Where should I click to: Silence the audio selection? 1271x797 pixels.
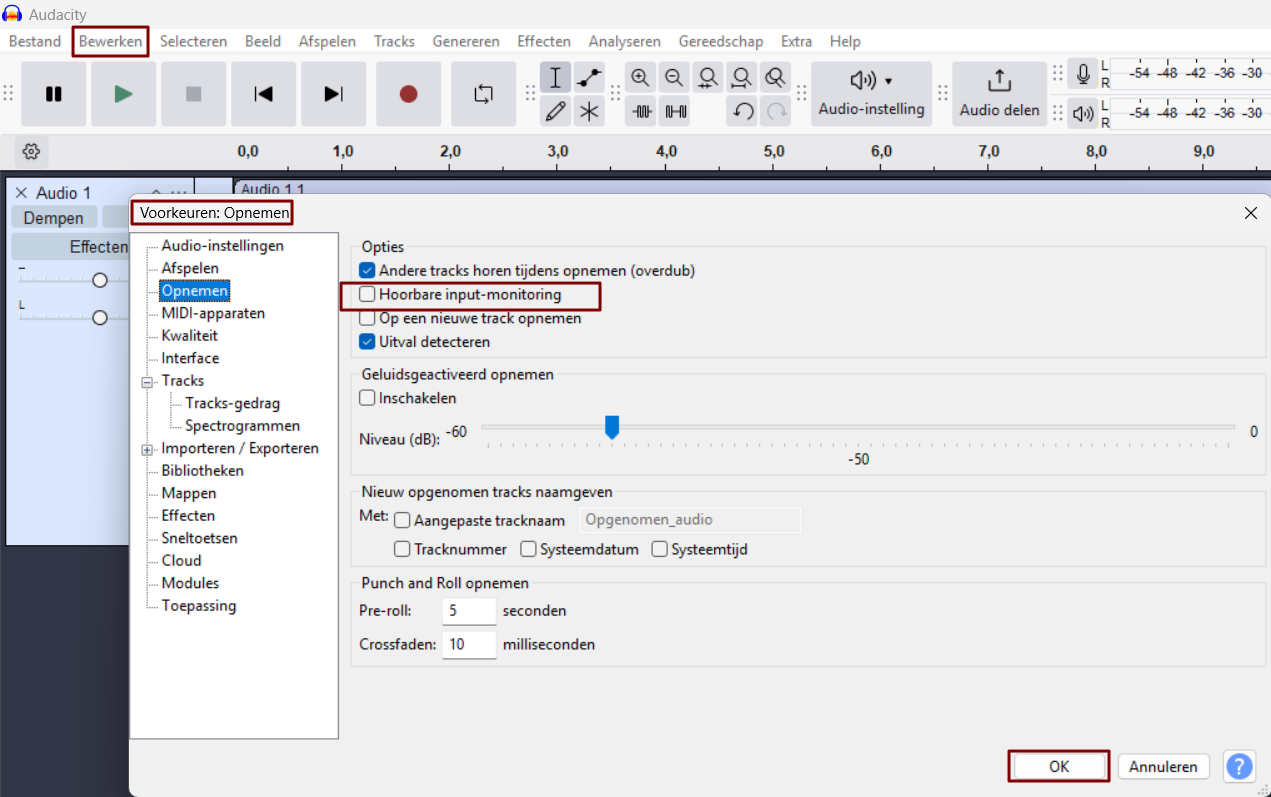click(675, 111)
